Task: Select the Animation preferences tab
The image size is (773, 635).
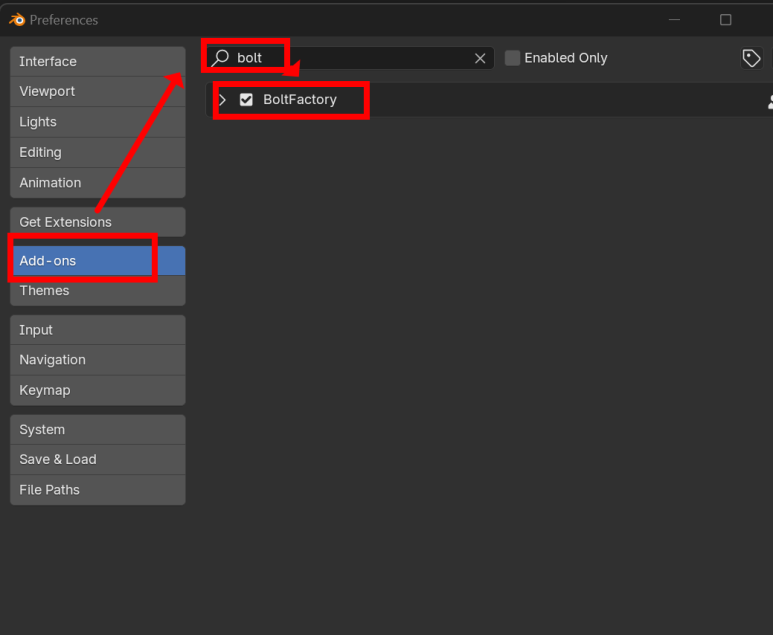Action: pos(98,183)
